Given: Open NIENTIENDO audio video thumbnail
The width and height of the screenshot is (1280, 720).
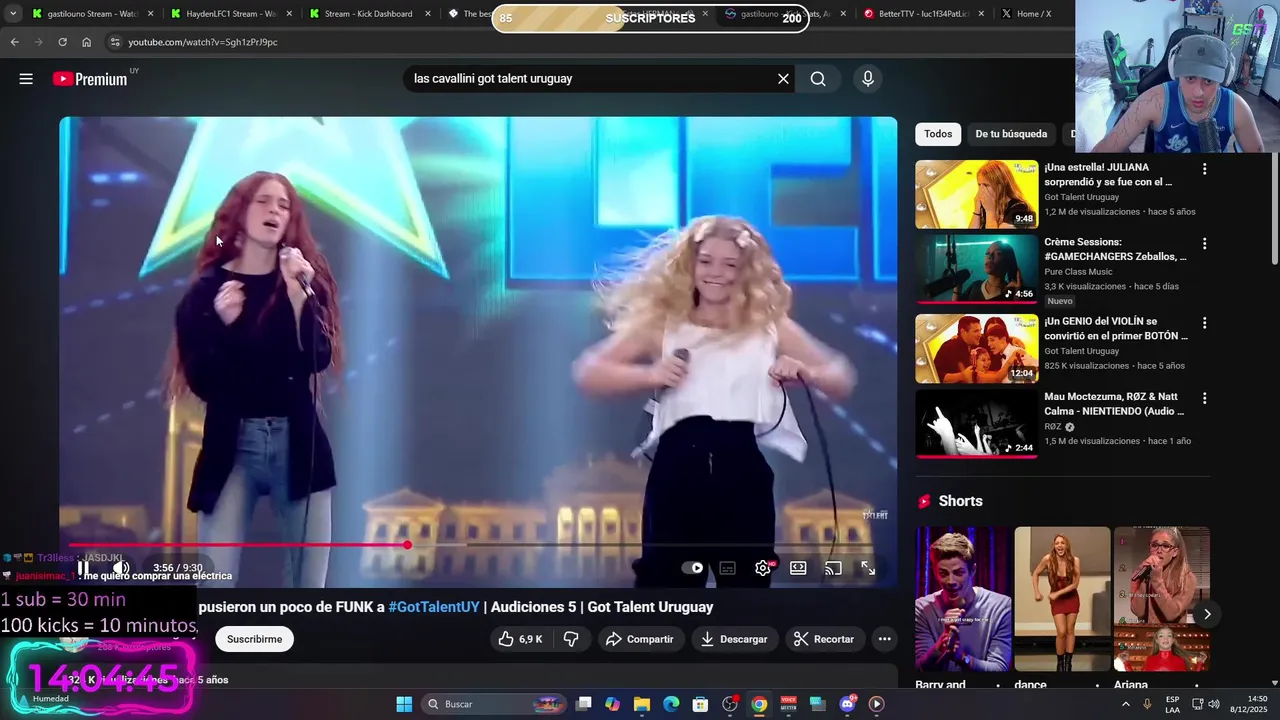Looking at the screenshot, I should click(x=977, y=424).
